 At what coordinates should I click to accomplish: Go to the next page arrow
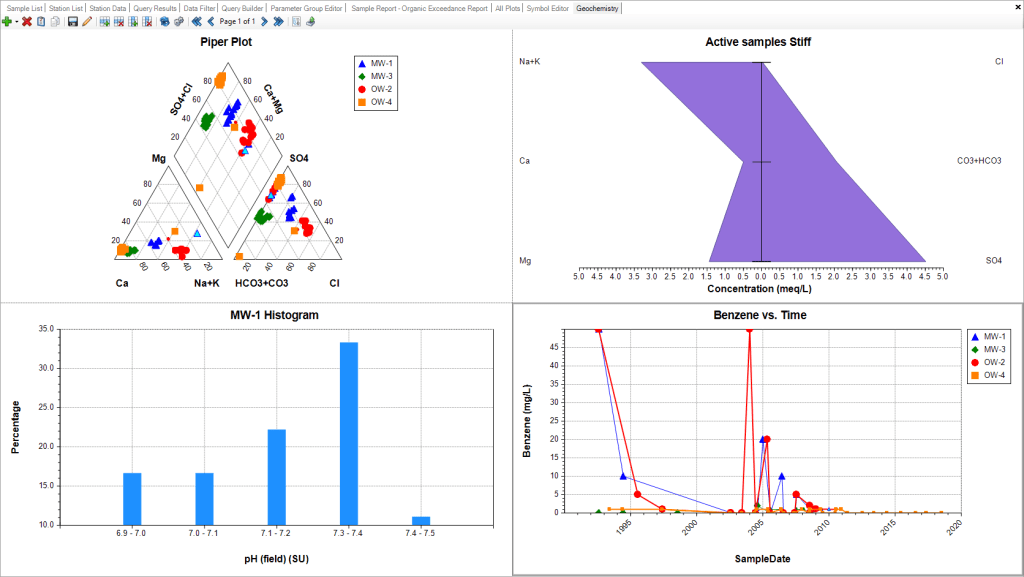click(263, 21)
